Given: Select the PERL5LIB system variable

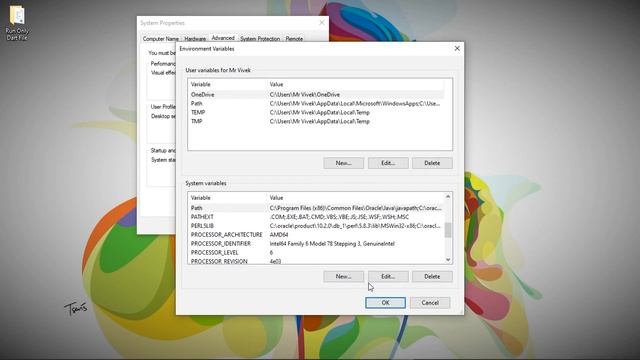Looking at the screenshot, I should [316, 226].
